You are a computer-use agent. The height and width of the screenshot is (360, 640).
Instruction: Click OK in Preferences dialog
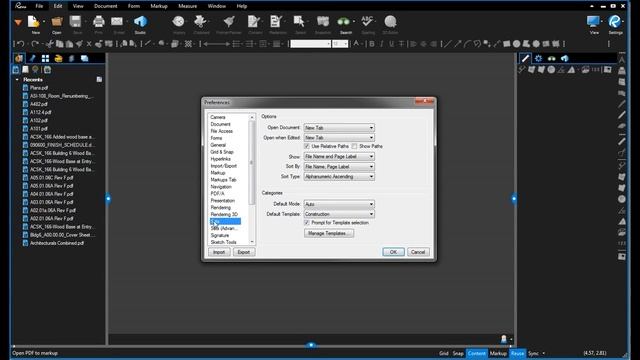click(393, 252)
